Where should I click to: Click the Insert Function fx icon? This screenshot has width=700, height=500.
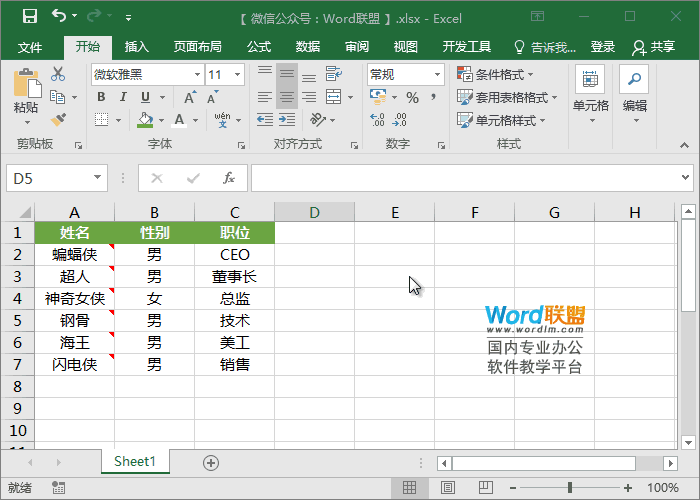(x=229, y=179)
